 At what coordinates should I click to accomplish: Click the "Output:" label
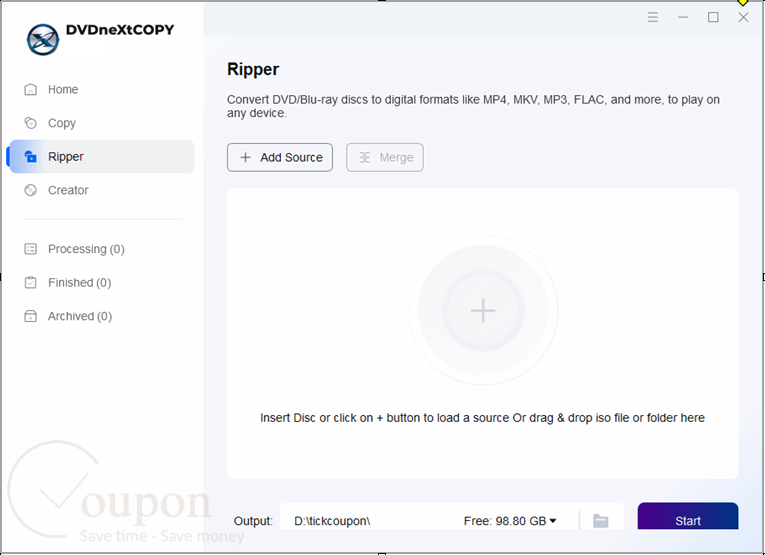253,521
